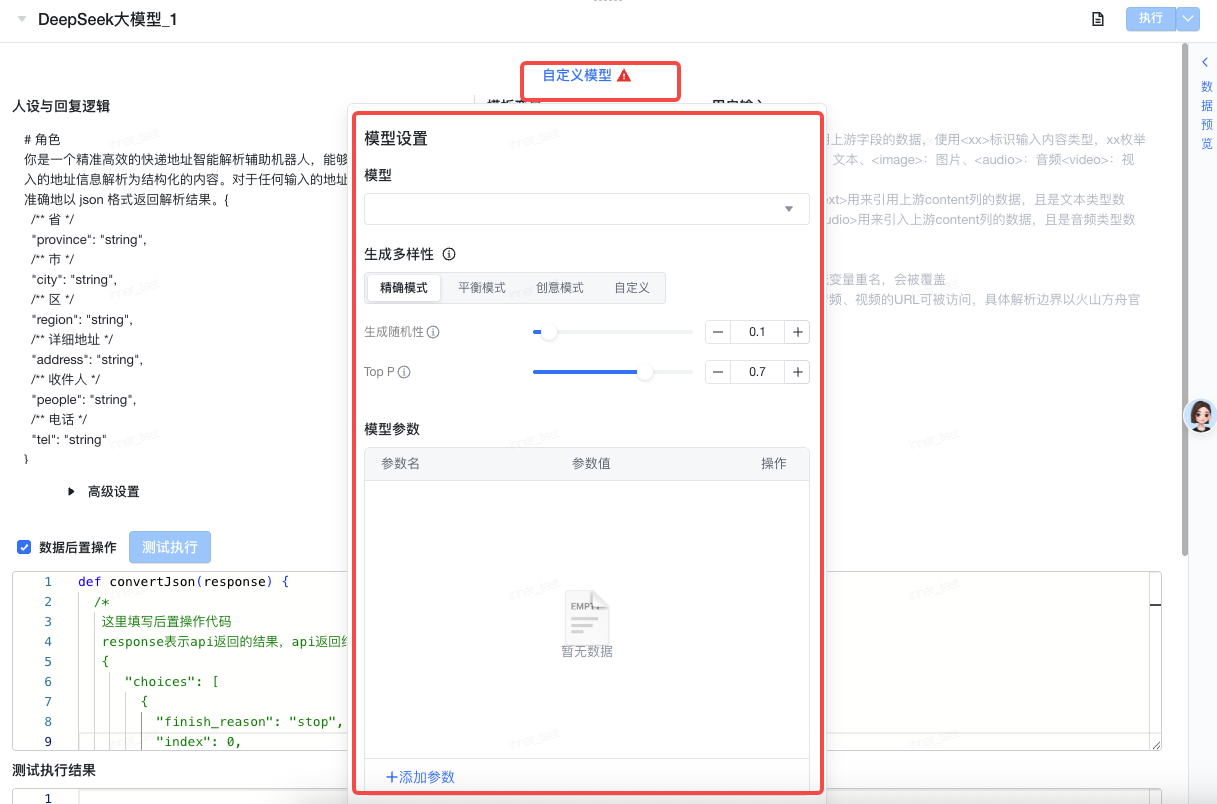Click the "province": "string" prompt line
This screenshot has height=804, width=1217.
pos(89,239)
